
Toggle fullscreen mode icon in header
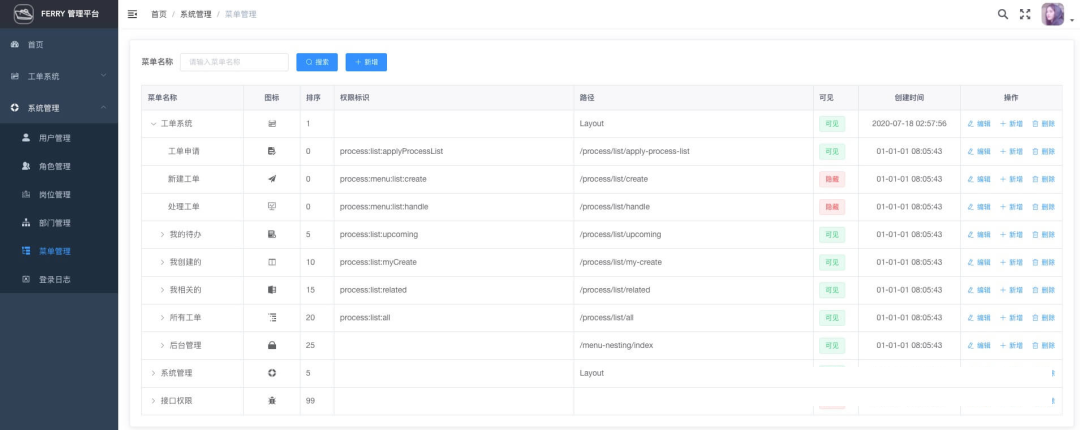coord(1024,14)
